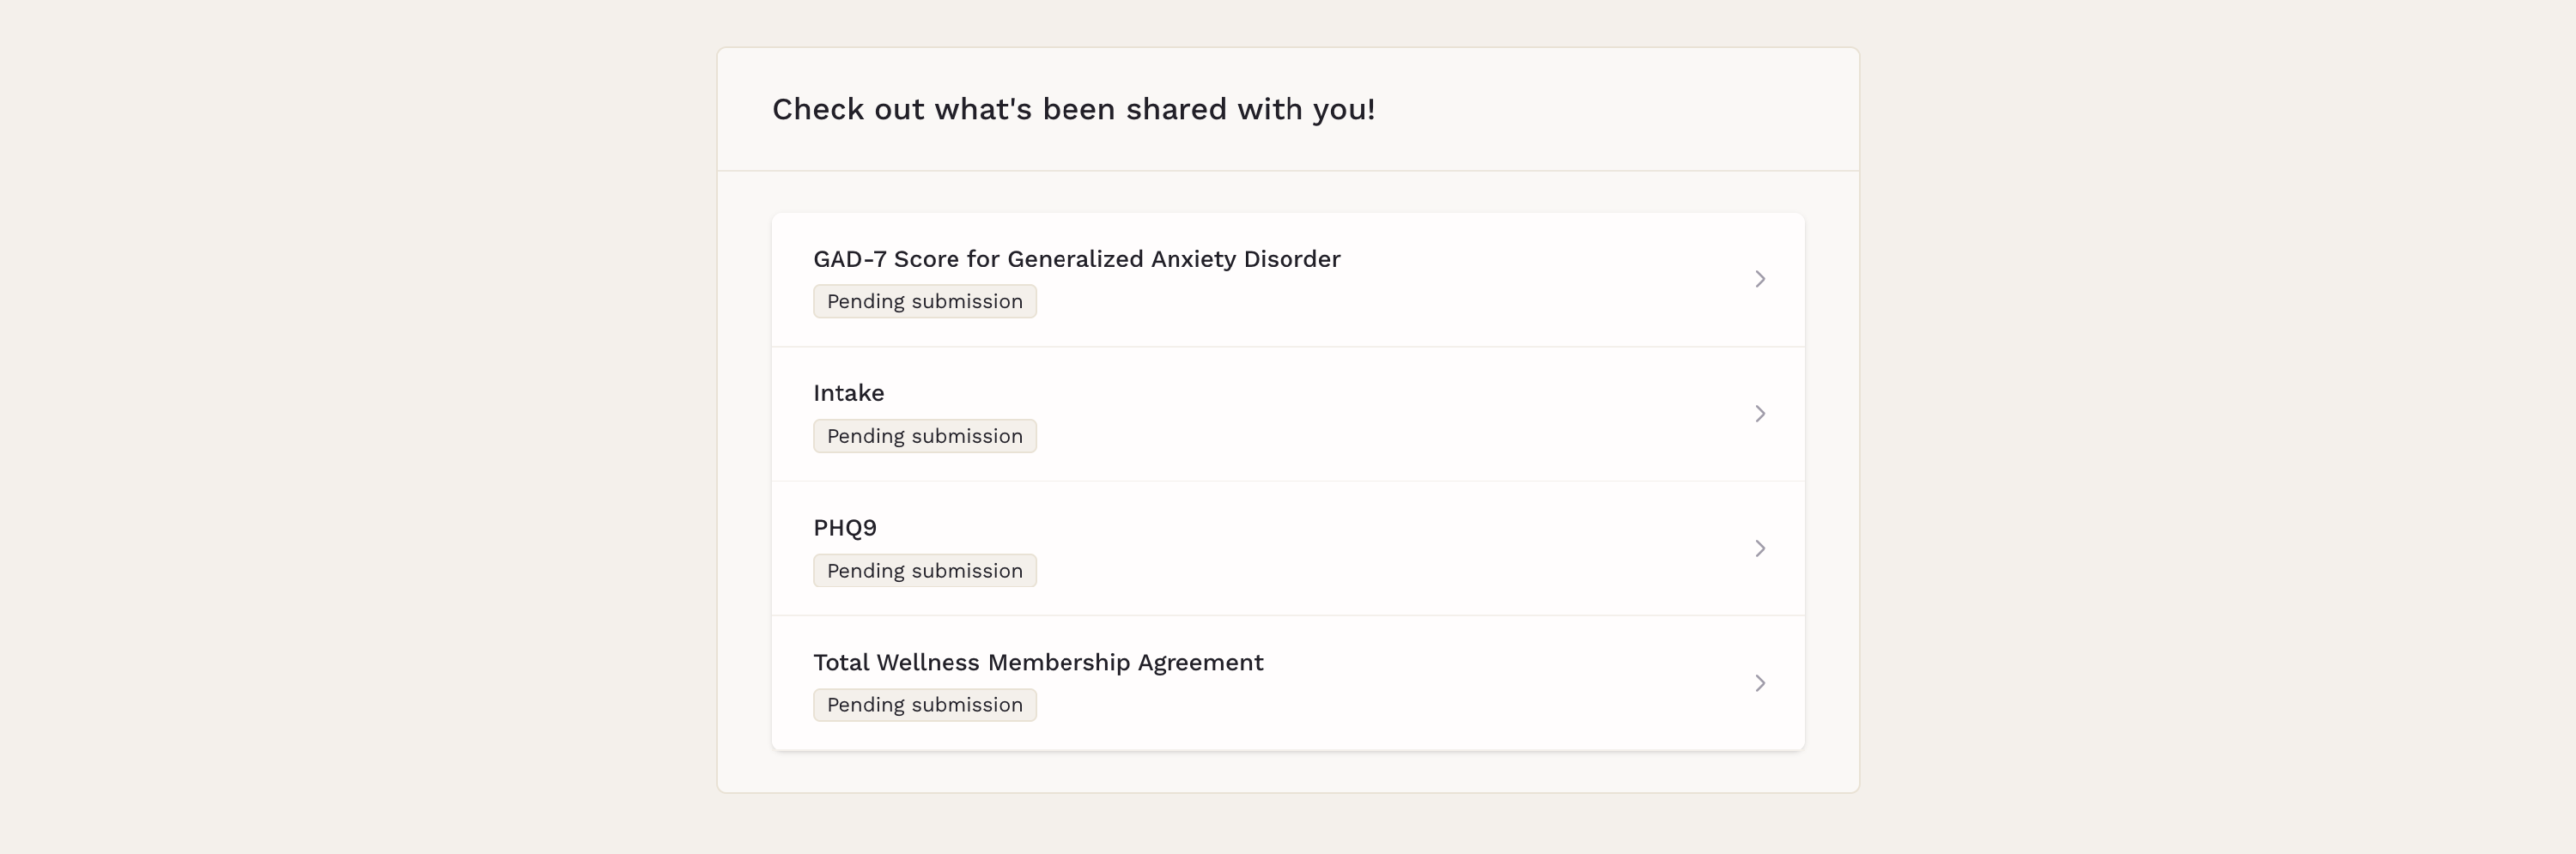
Task: Open the Total Wellness Membership Agreement
Action: (x=1038, y=662)
